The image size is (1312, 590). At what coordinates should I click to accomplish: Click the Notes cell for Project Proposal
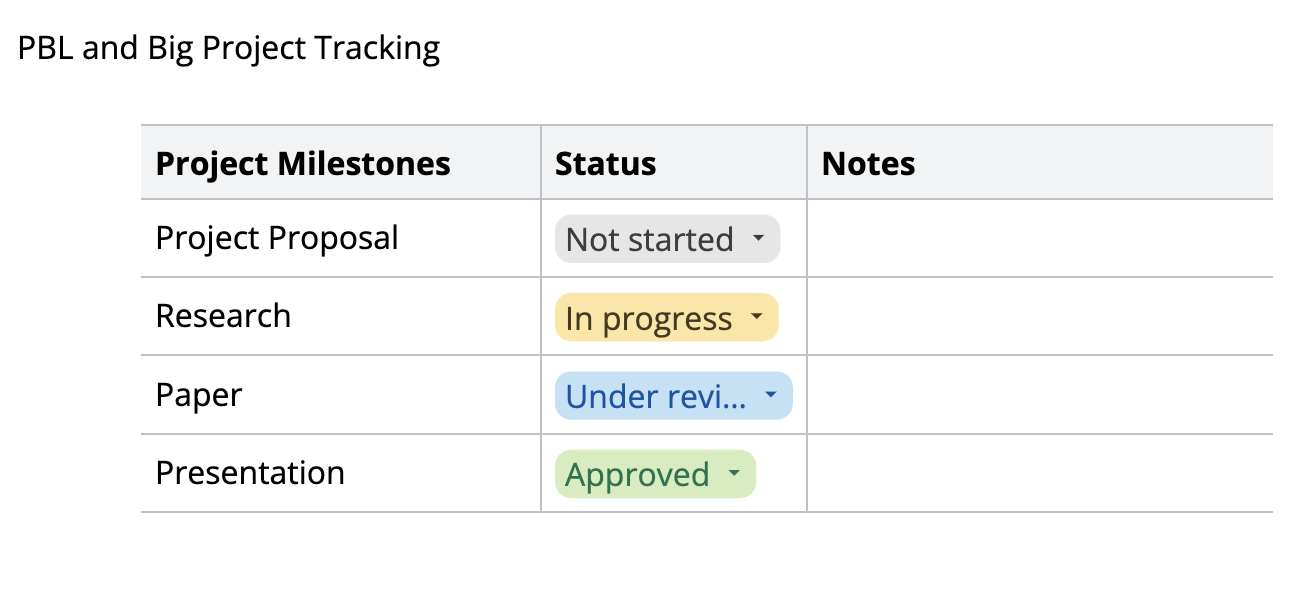point(1039,239)
